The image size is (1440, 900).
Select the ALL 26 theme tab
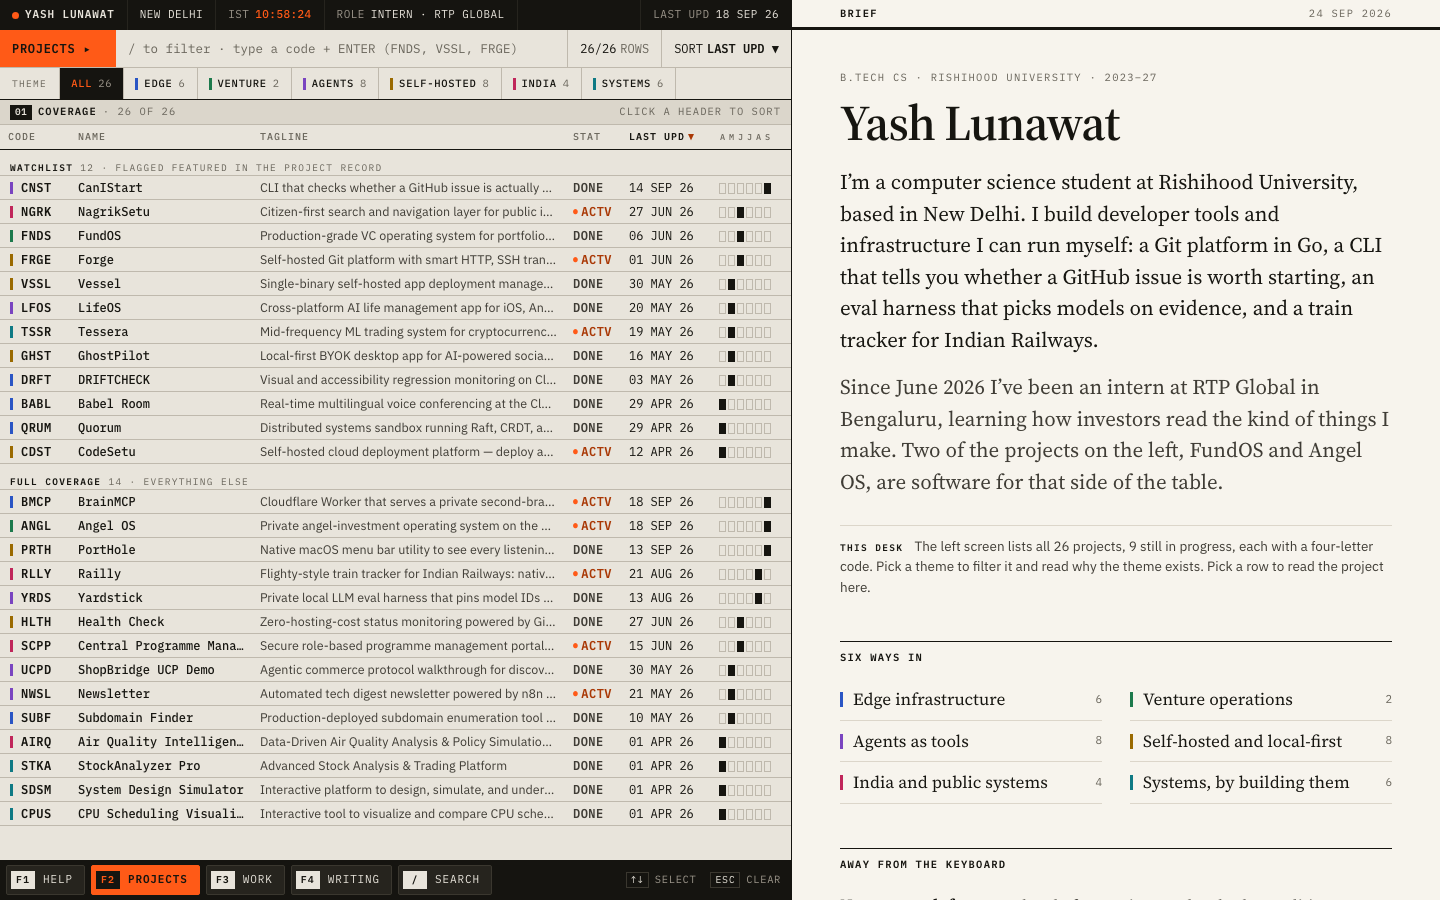click(91, 84)
